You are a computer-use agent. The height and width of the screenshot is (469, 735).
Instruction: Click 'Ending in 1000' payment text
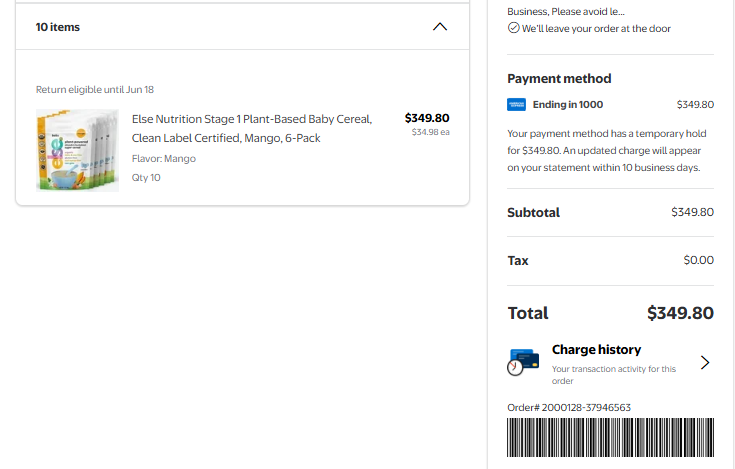(x=568, y=104)
